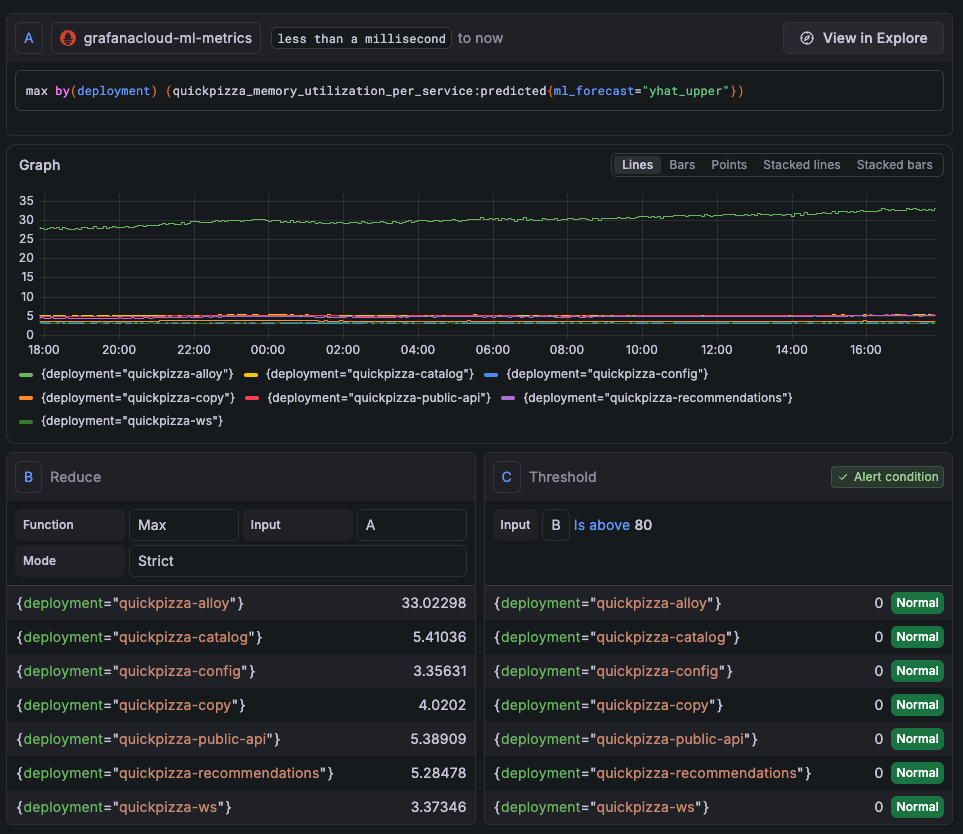
Task: Open the Function dropdown set to Max
Action: pyautogui.click(x=184, y=525)
